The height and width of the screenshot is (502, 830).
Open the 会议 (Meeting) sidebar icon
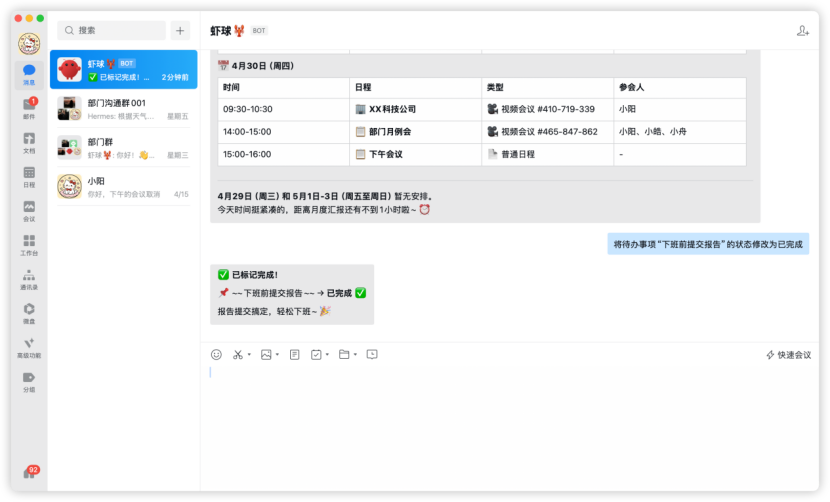coord(29,211)
